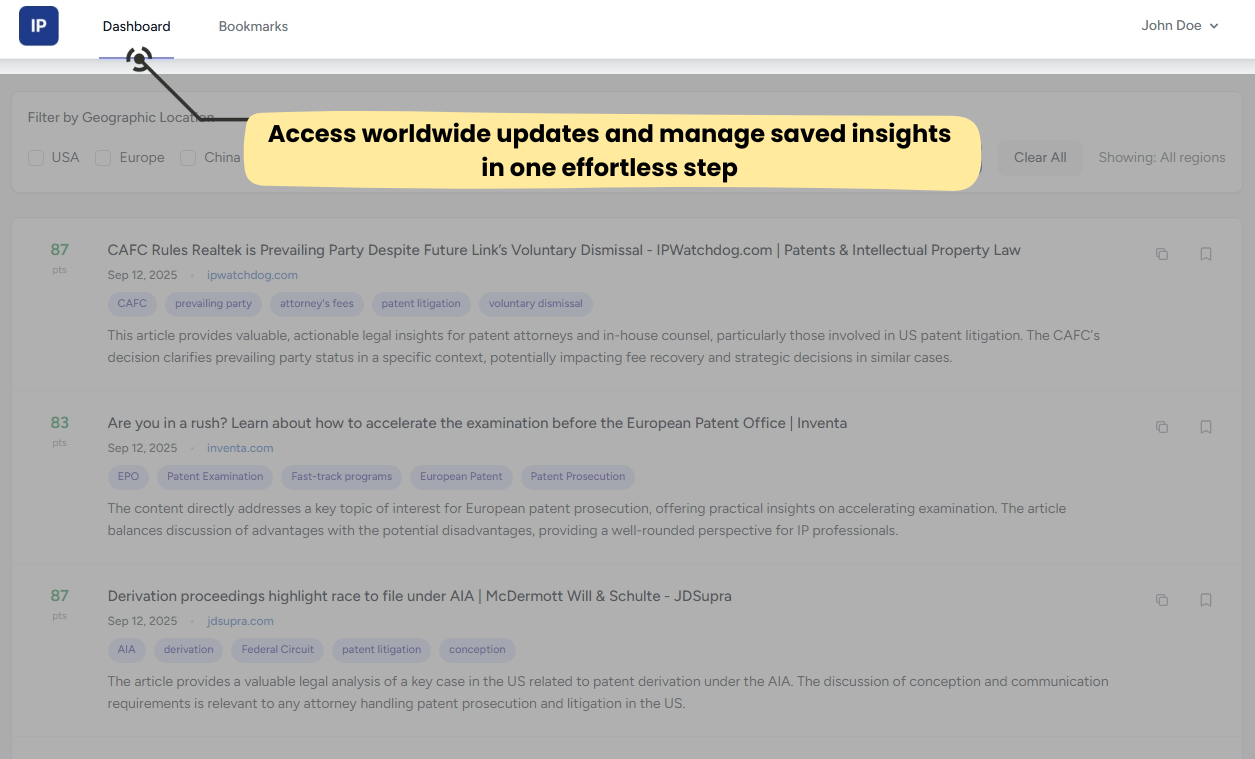Enable the USA region checkbox

point(36,158)
